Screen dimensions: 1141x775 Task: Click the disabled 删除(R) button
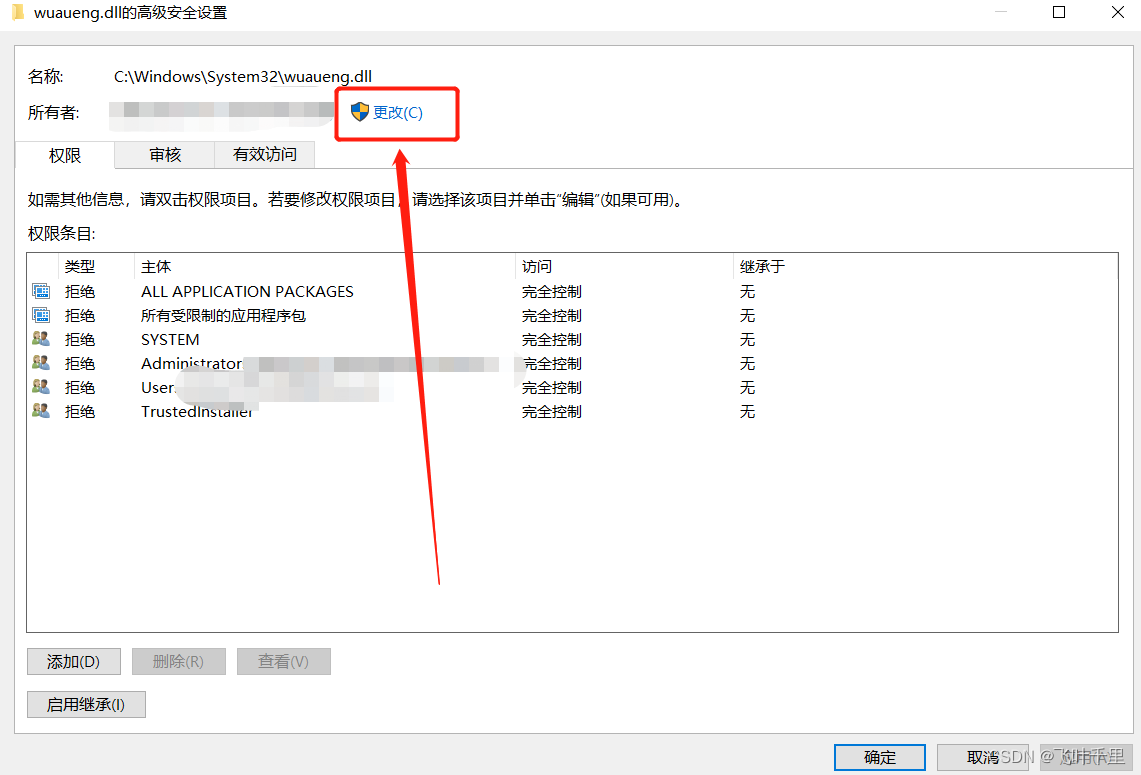[178, 661]
